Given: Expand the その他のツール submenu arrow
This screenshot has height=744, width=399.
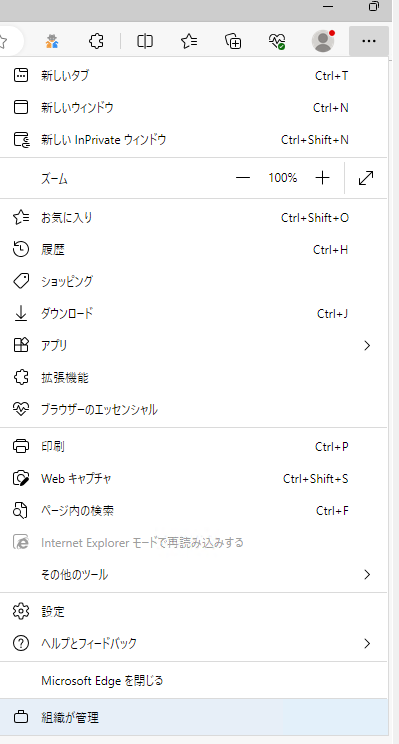Looking at the screenshot, I should coord(366,575).
